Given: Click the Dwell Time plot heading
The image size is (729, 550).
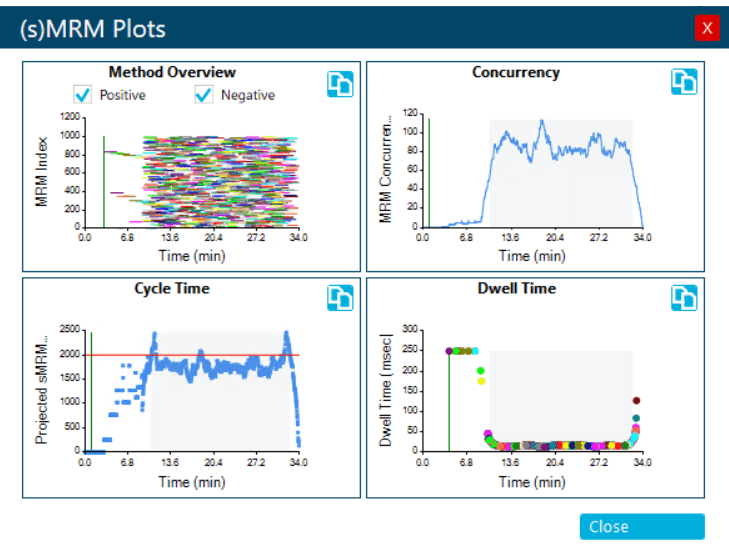Looking at the screenshot, I should [x=515, y=289].
